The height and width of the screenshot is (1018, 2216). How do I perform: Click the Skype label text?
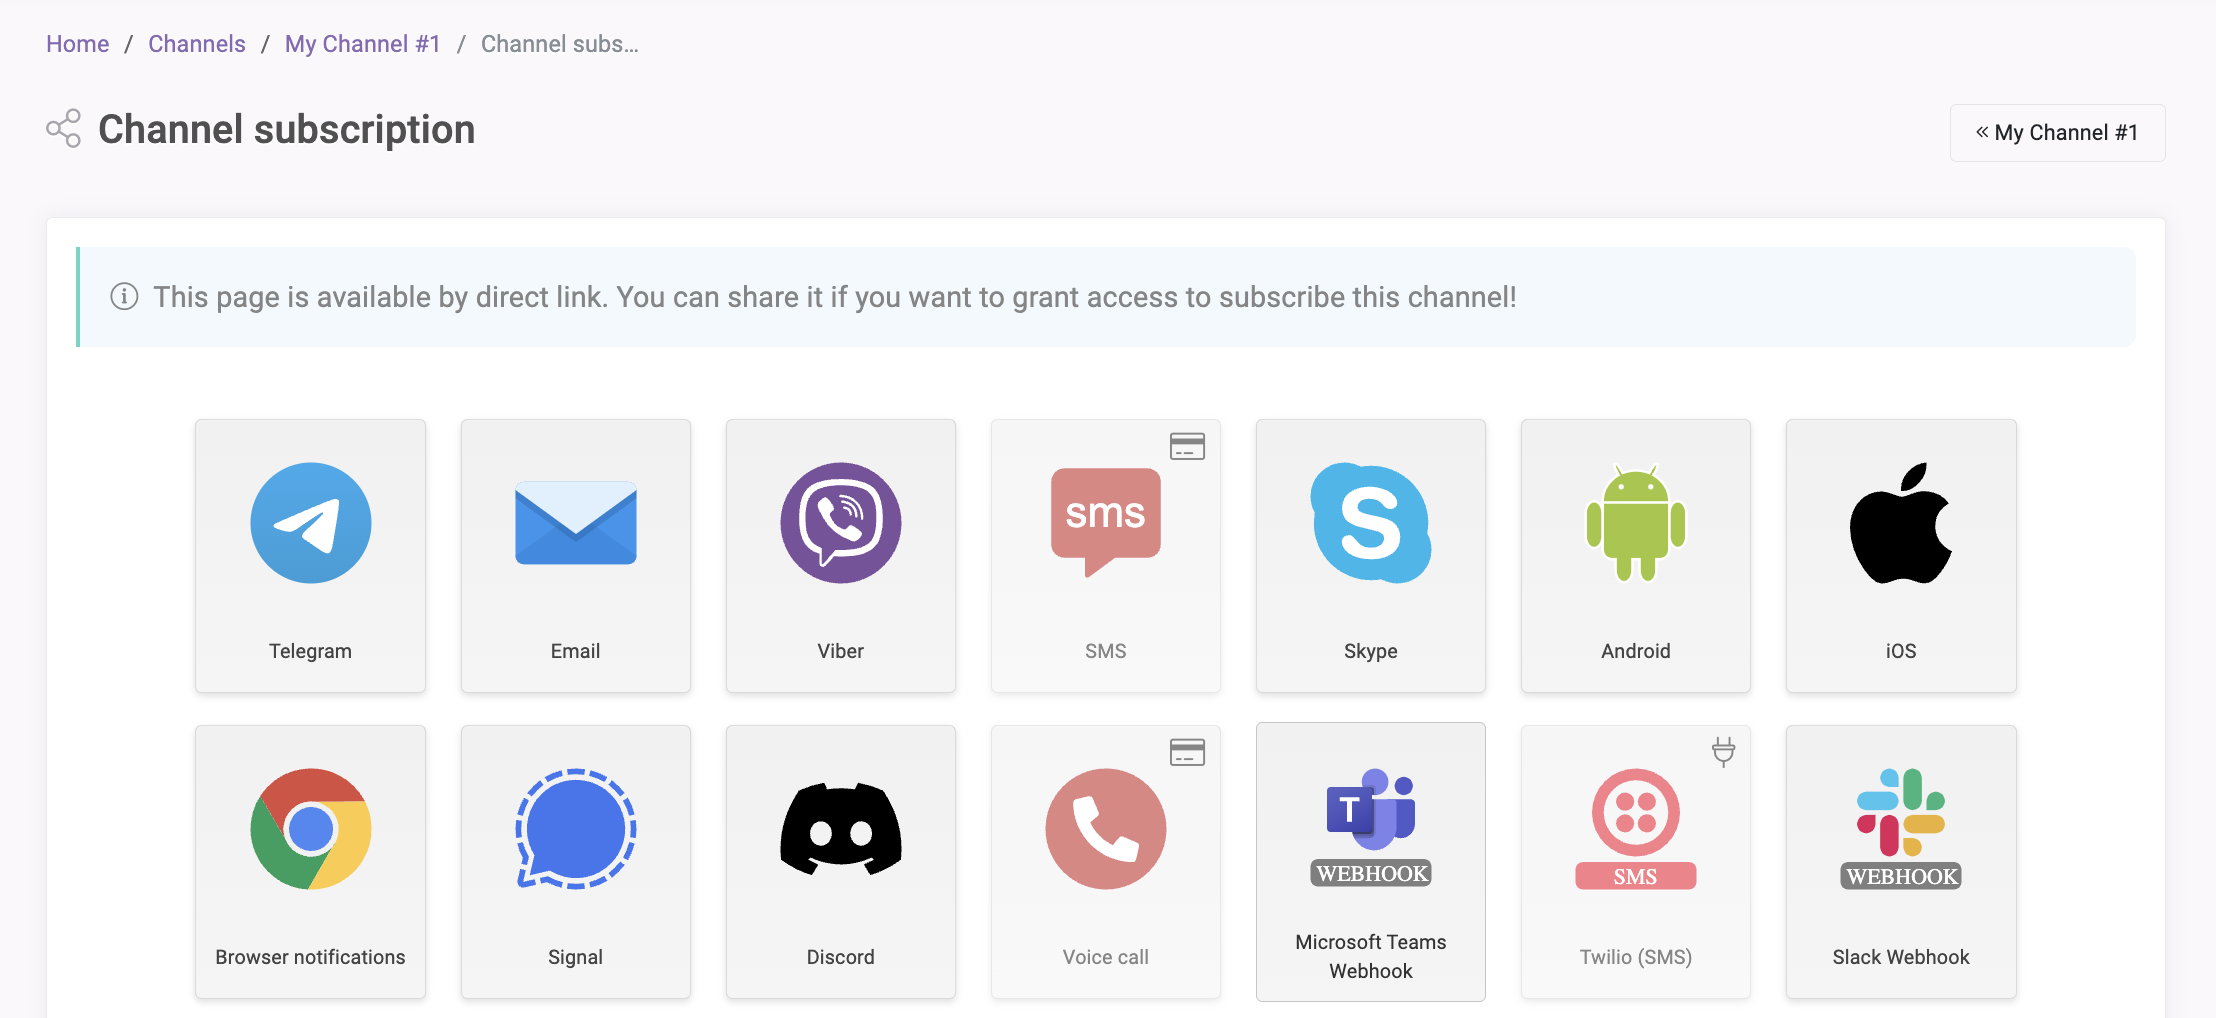(1371, 651)
